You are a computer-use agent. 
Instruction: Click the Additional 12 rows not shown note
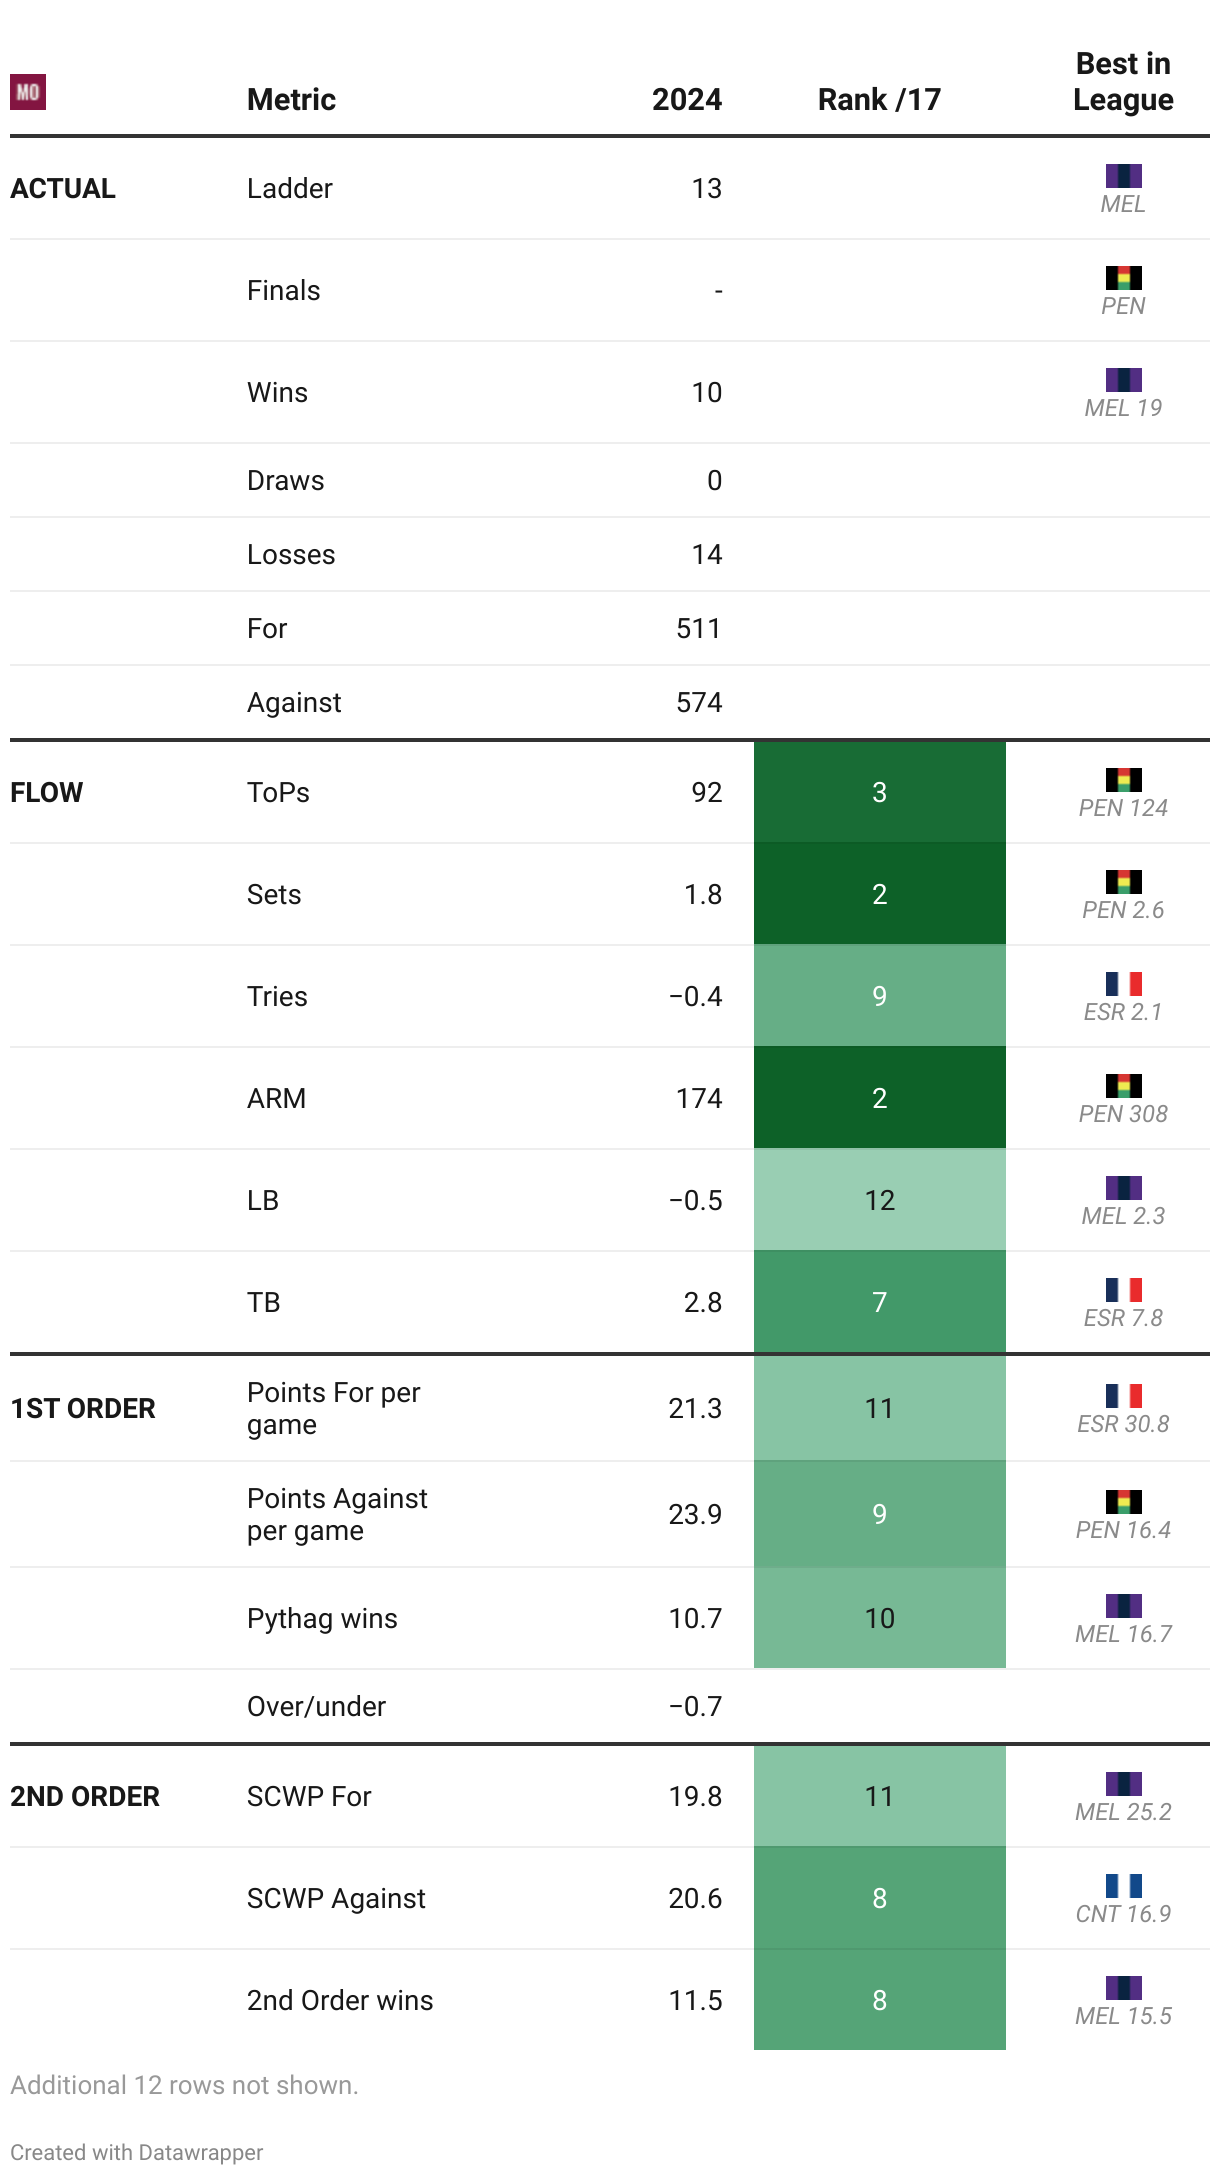click(184, 2085)
